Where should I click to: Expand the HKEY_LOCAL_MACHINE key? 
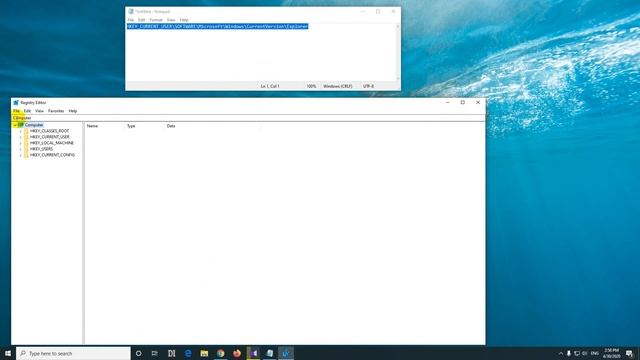point(20,143)
